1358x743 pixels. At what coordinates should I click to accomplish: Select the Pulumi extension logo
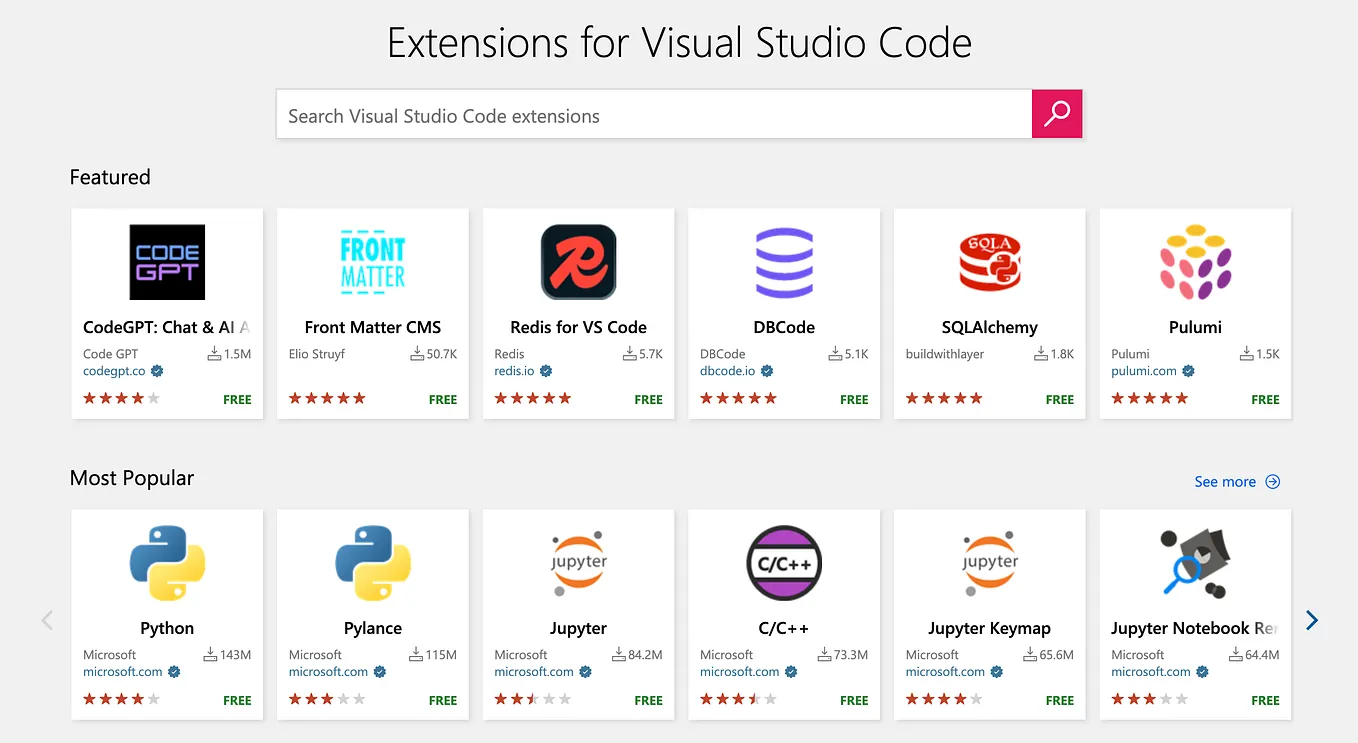[1195, 262]
